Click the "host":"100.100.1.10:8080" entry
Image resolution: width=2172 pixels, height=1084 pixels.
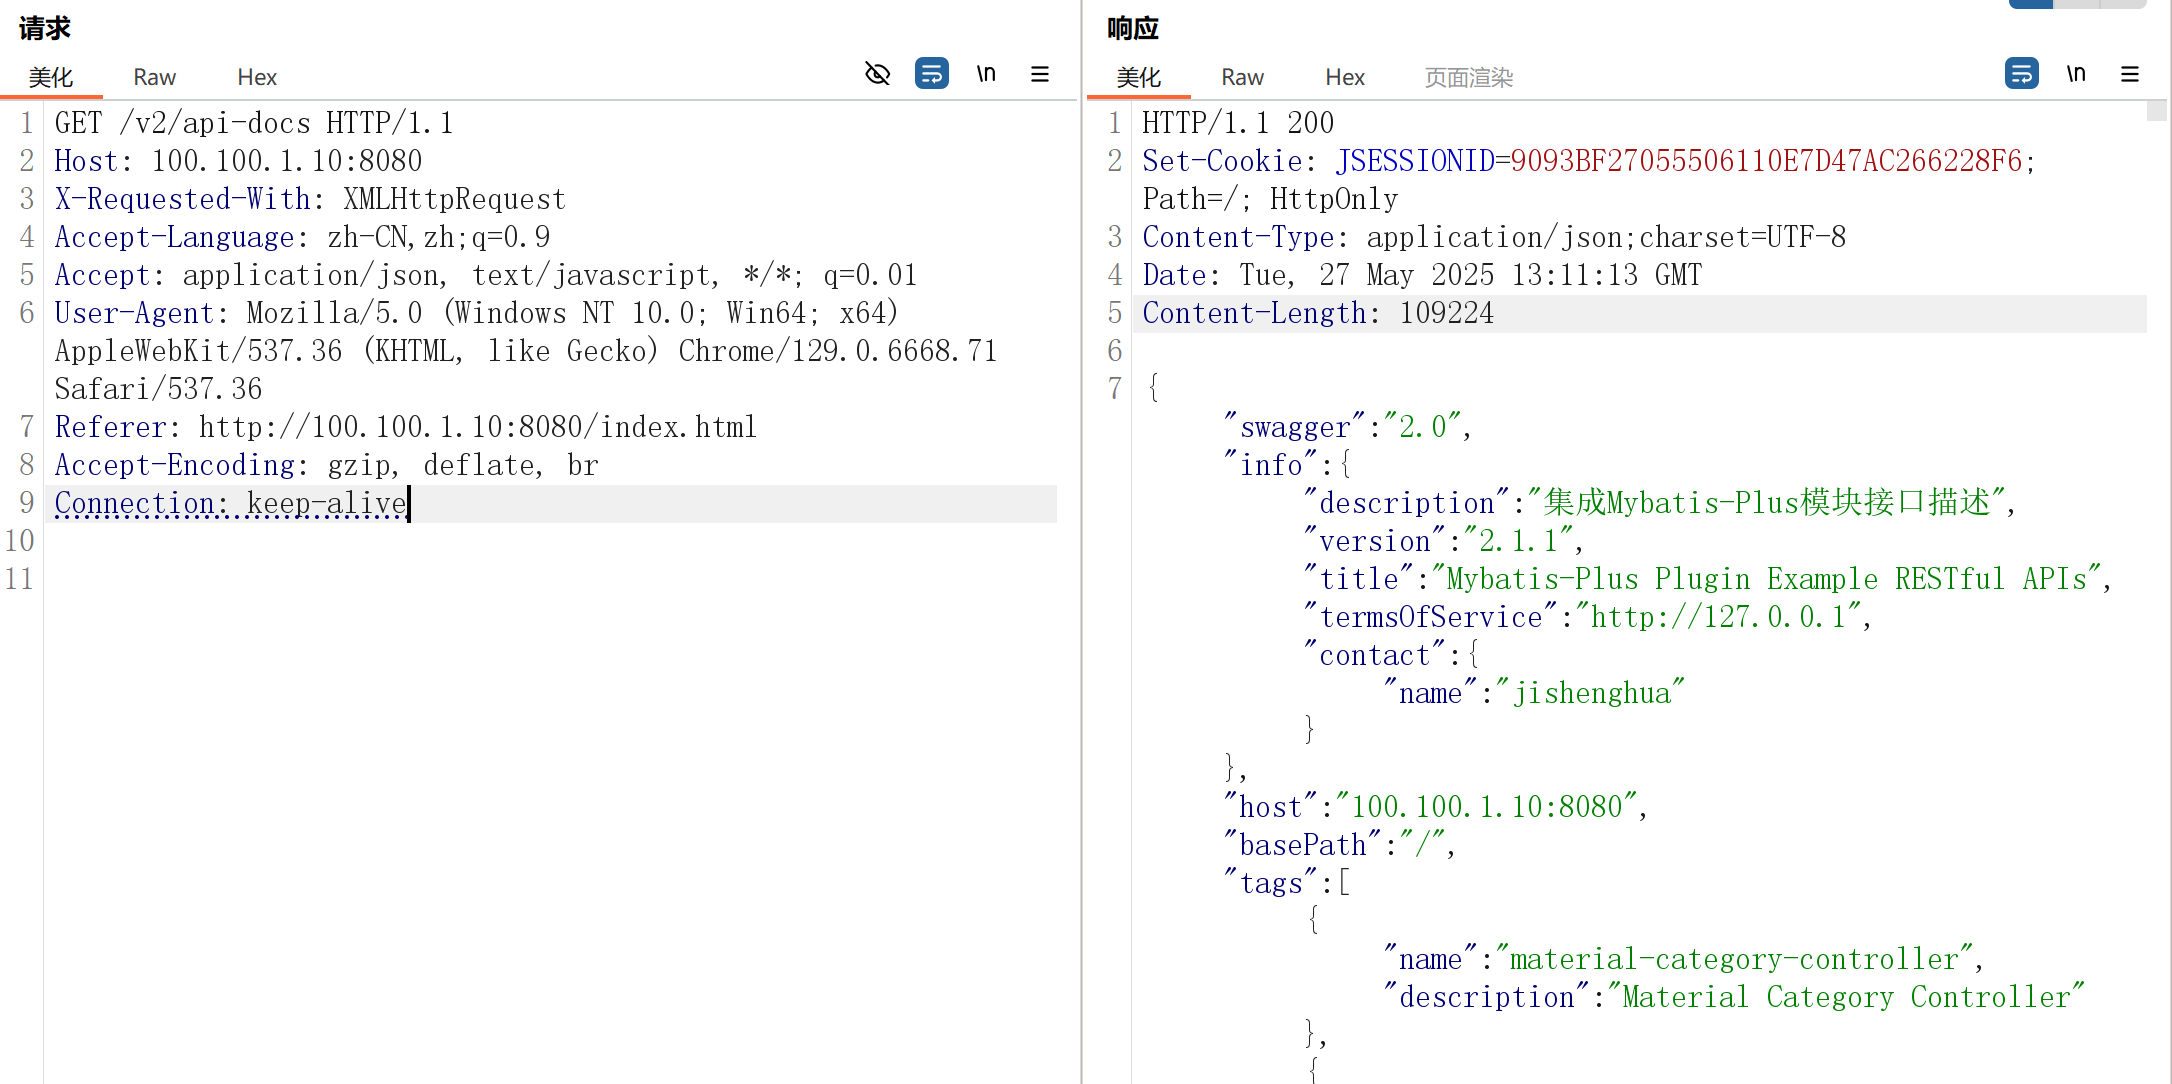coord(1435,807)
